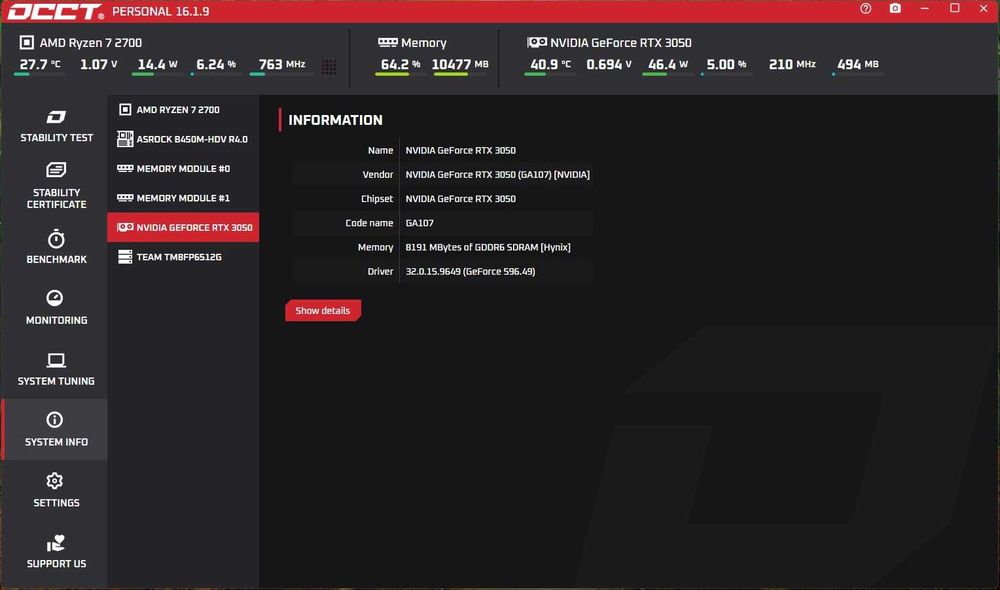Select Memory Module #1 entry

point(183,198)
